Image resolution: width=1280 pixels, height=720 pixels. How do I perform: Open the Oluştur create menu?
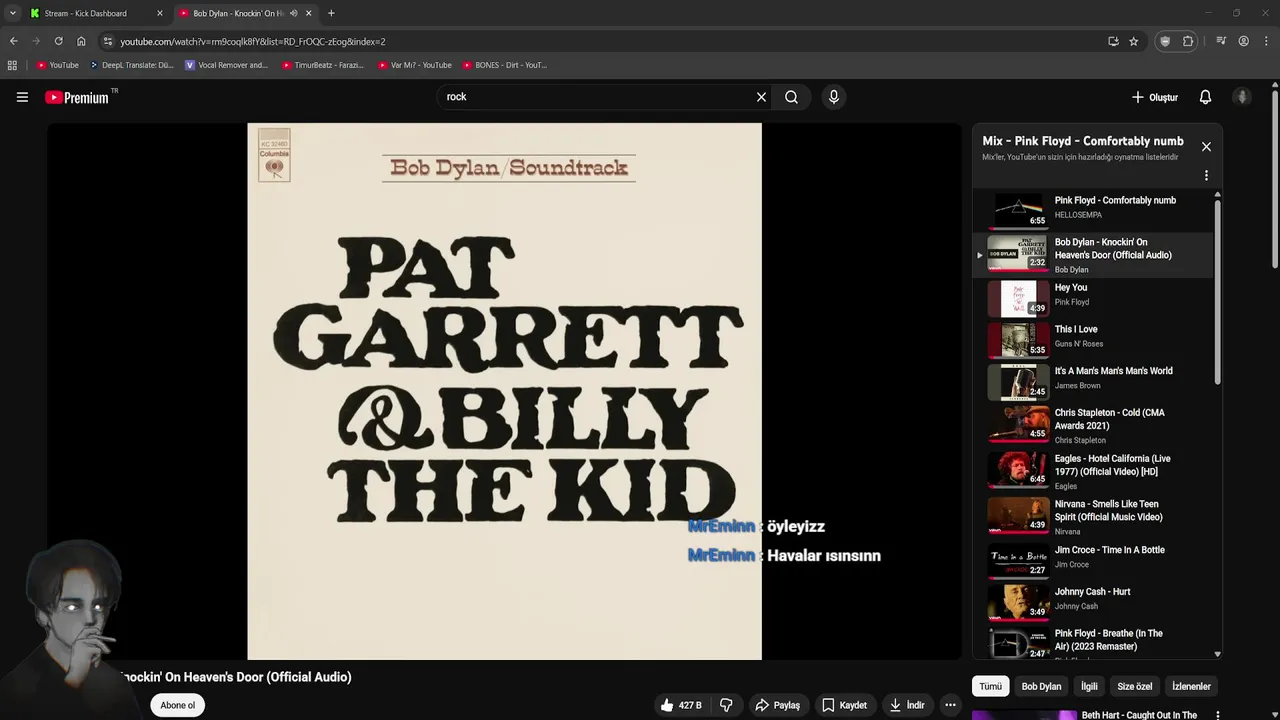point(1155,97)
